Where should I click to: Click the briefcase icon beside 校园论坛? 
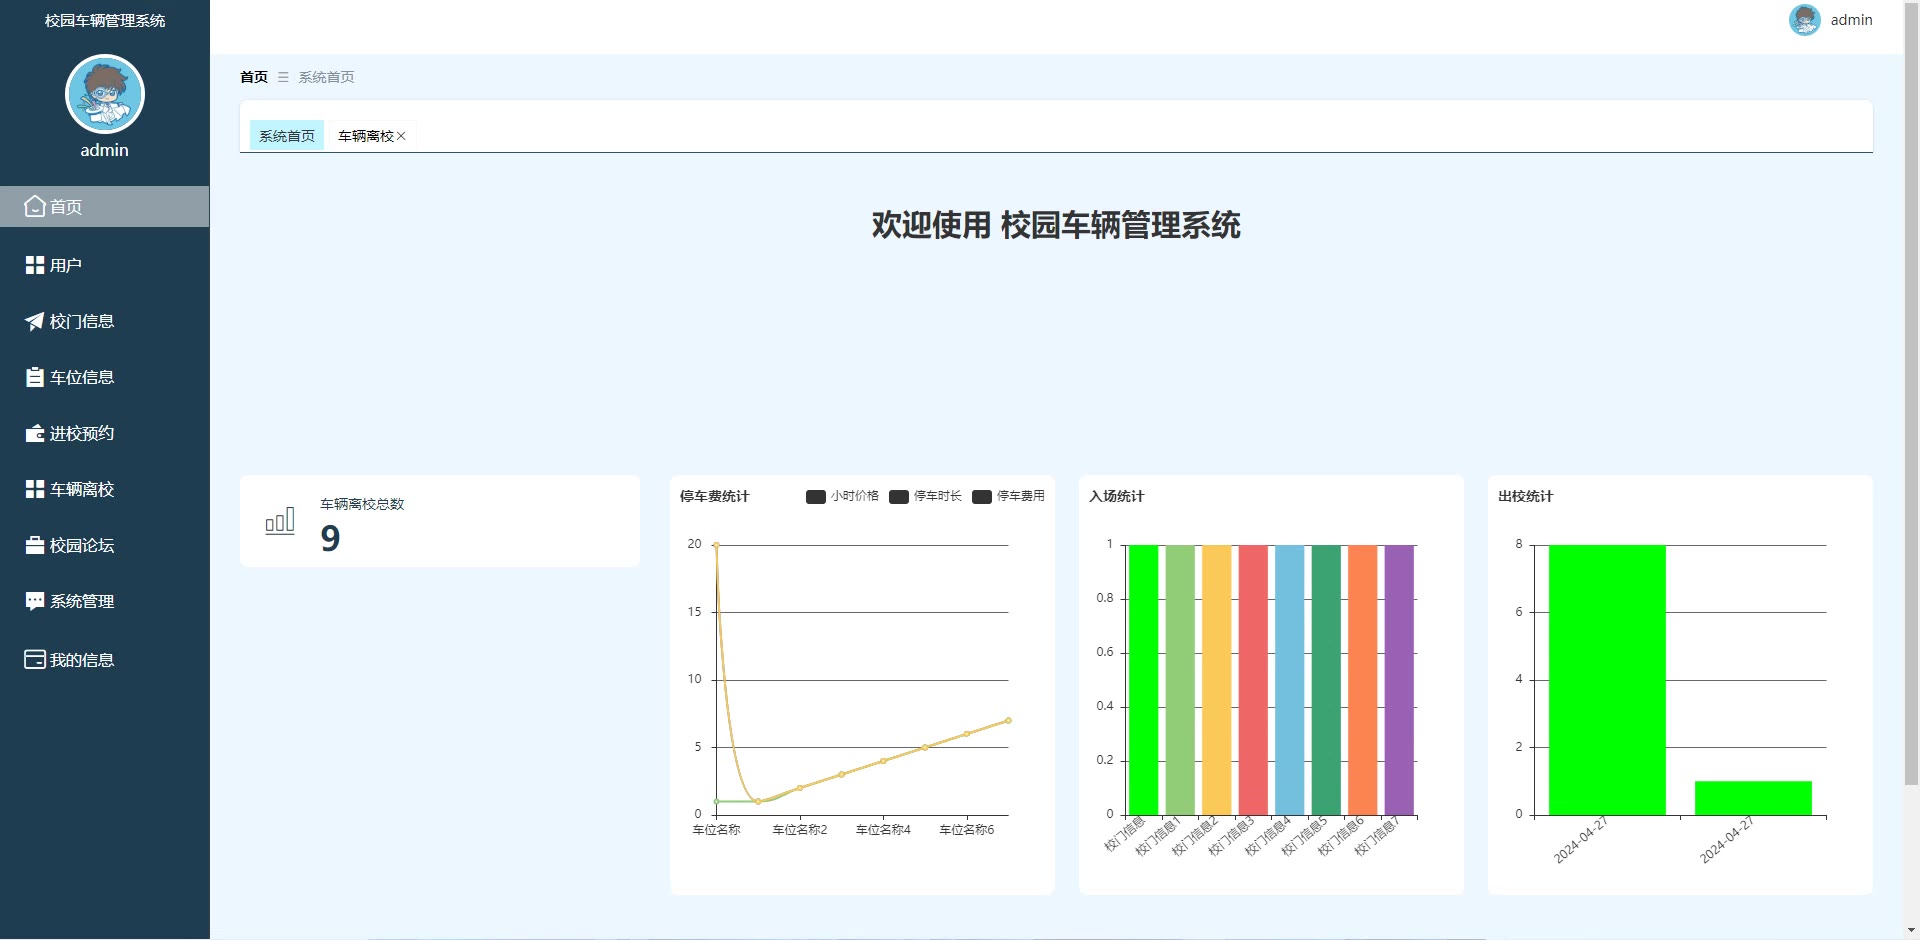pos(35,545)
